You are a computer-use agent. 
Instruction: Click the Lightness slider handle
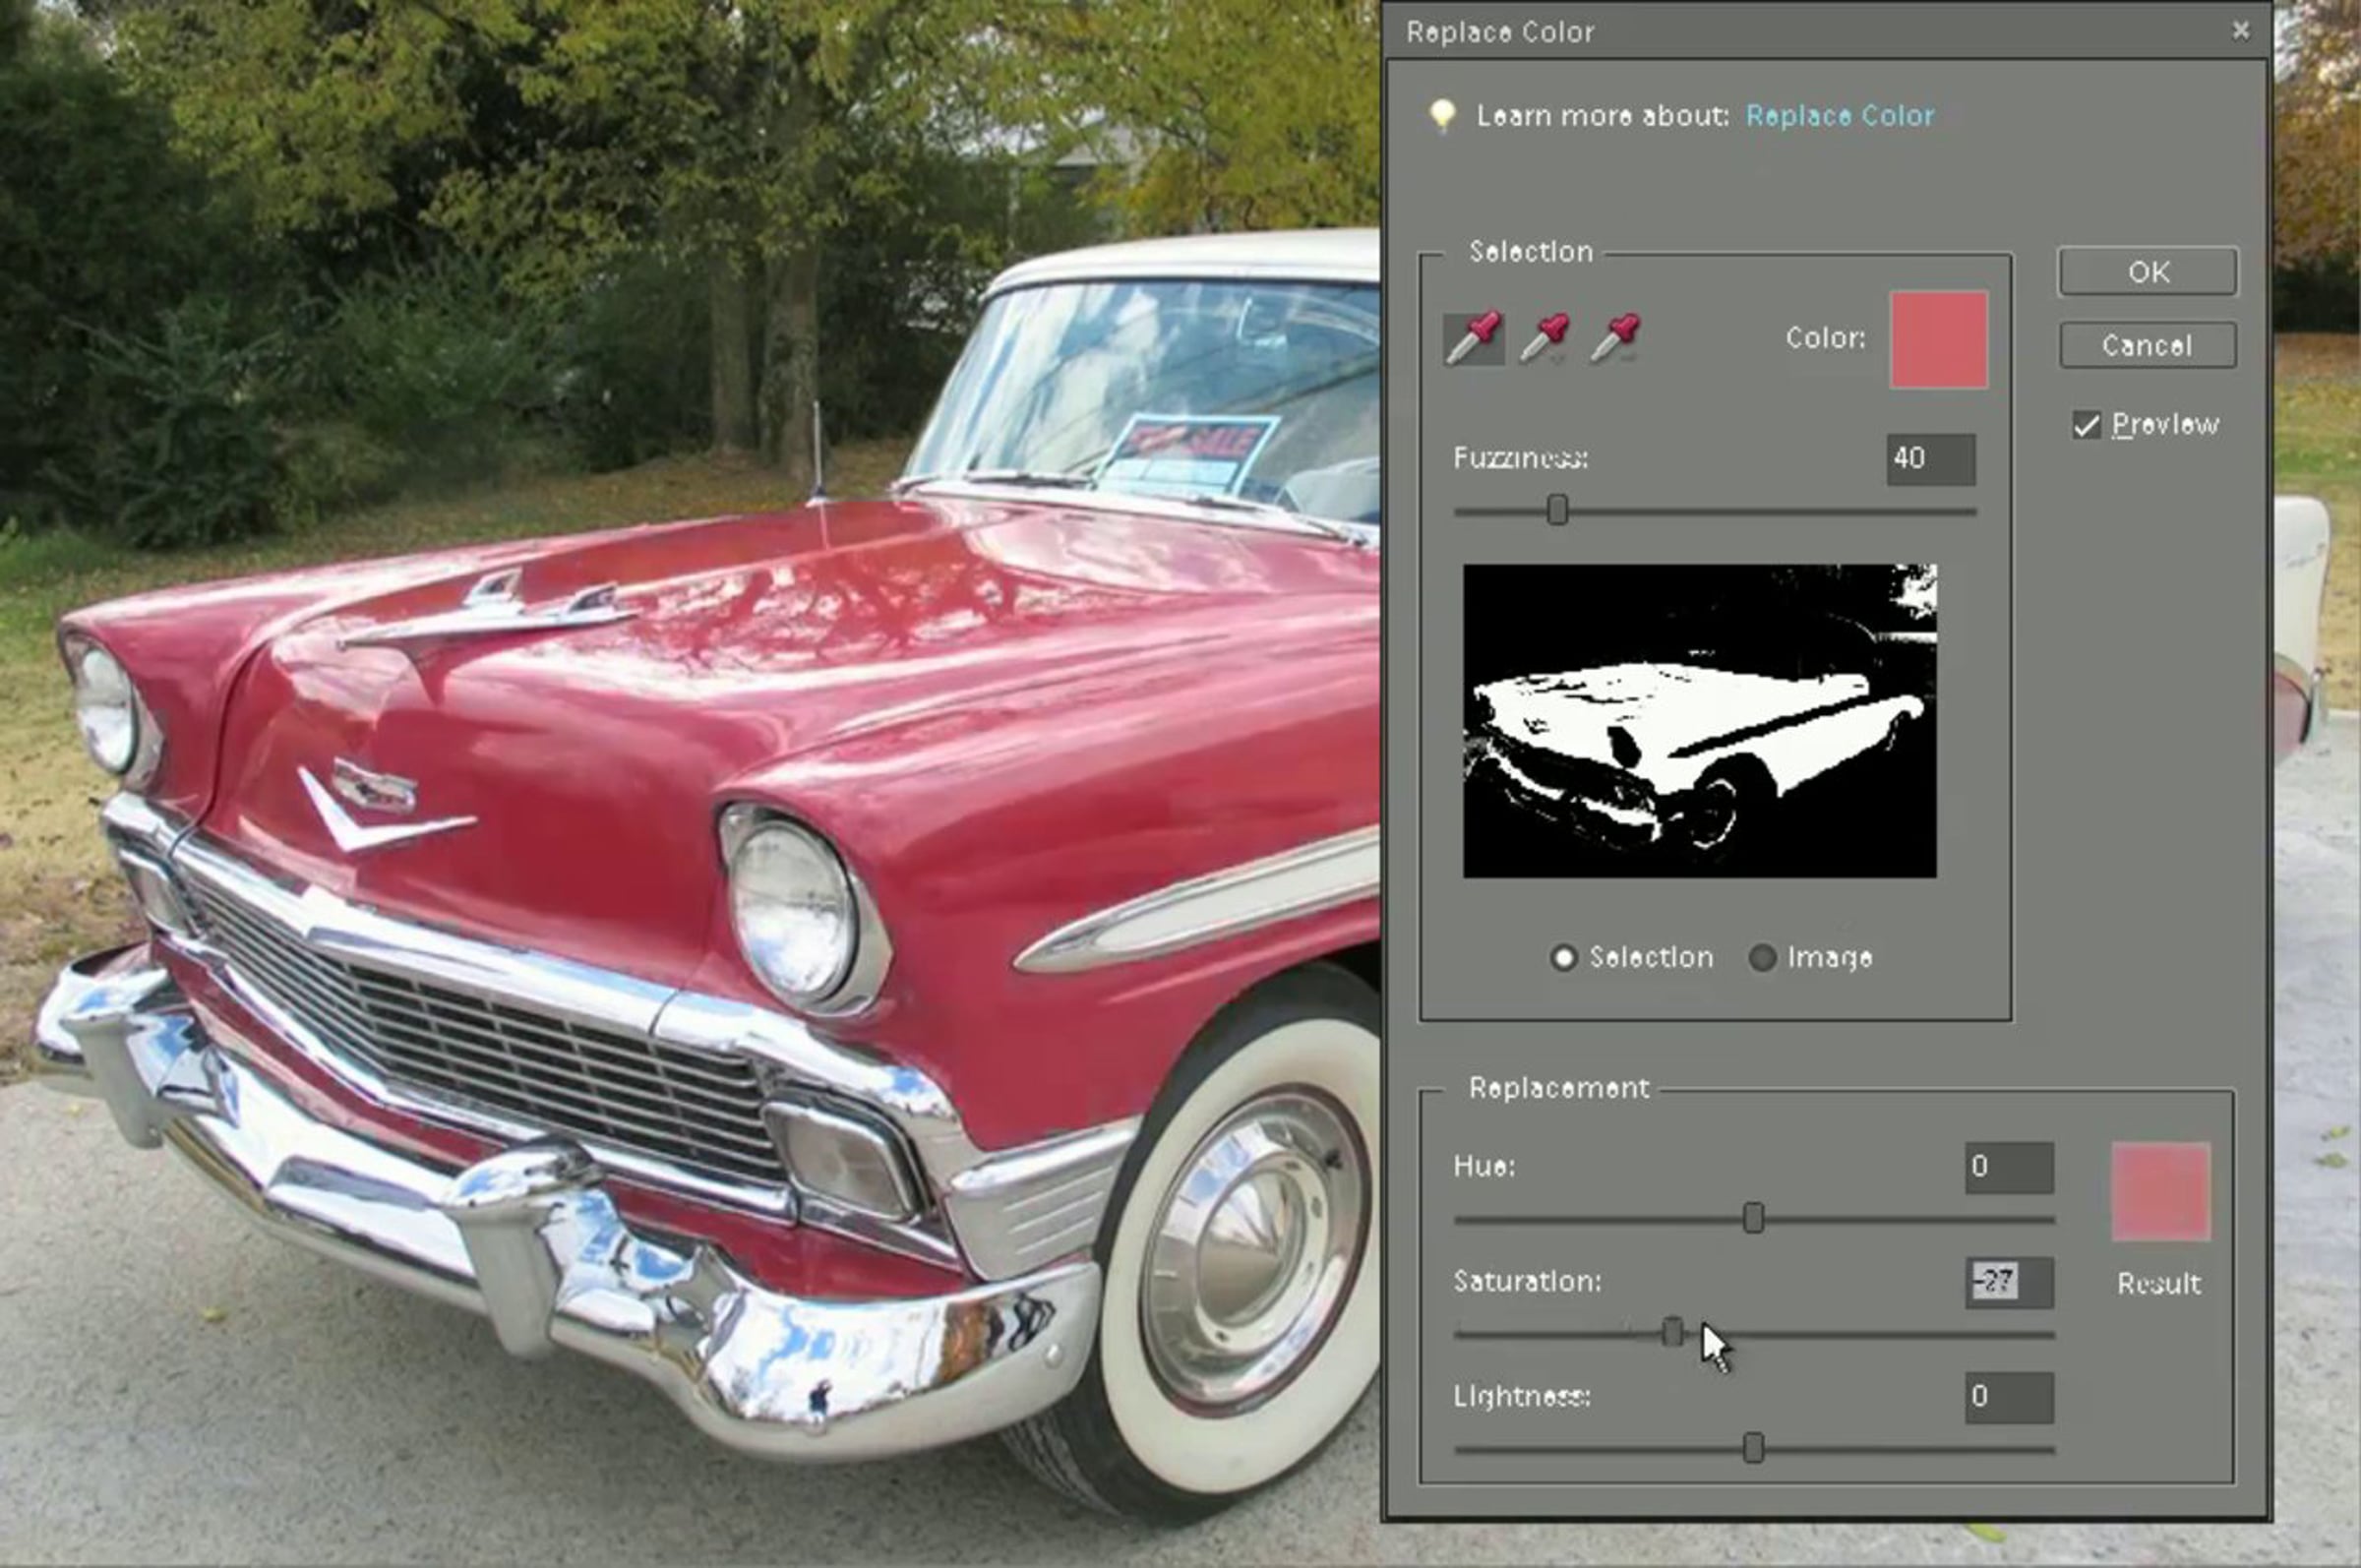click(1753, 1447)
